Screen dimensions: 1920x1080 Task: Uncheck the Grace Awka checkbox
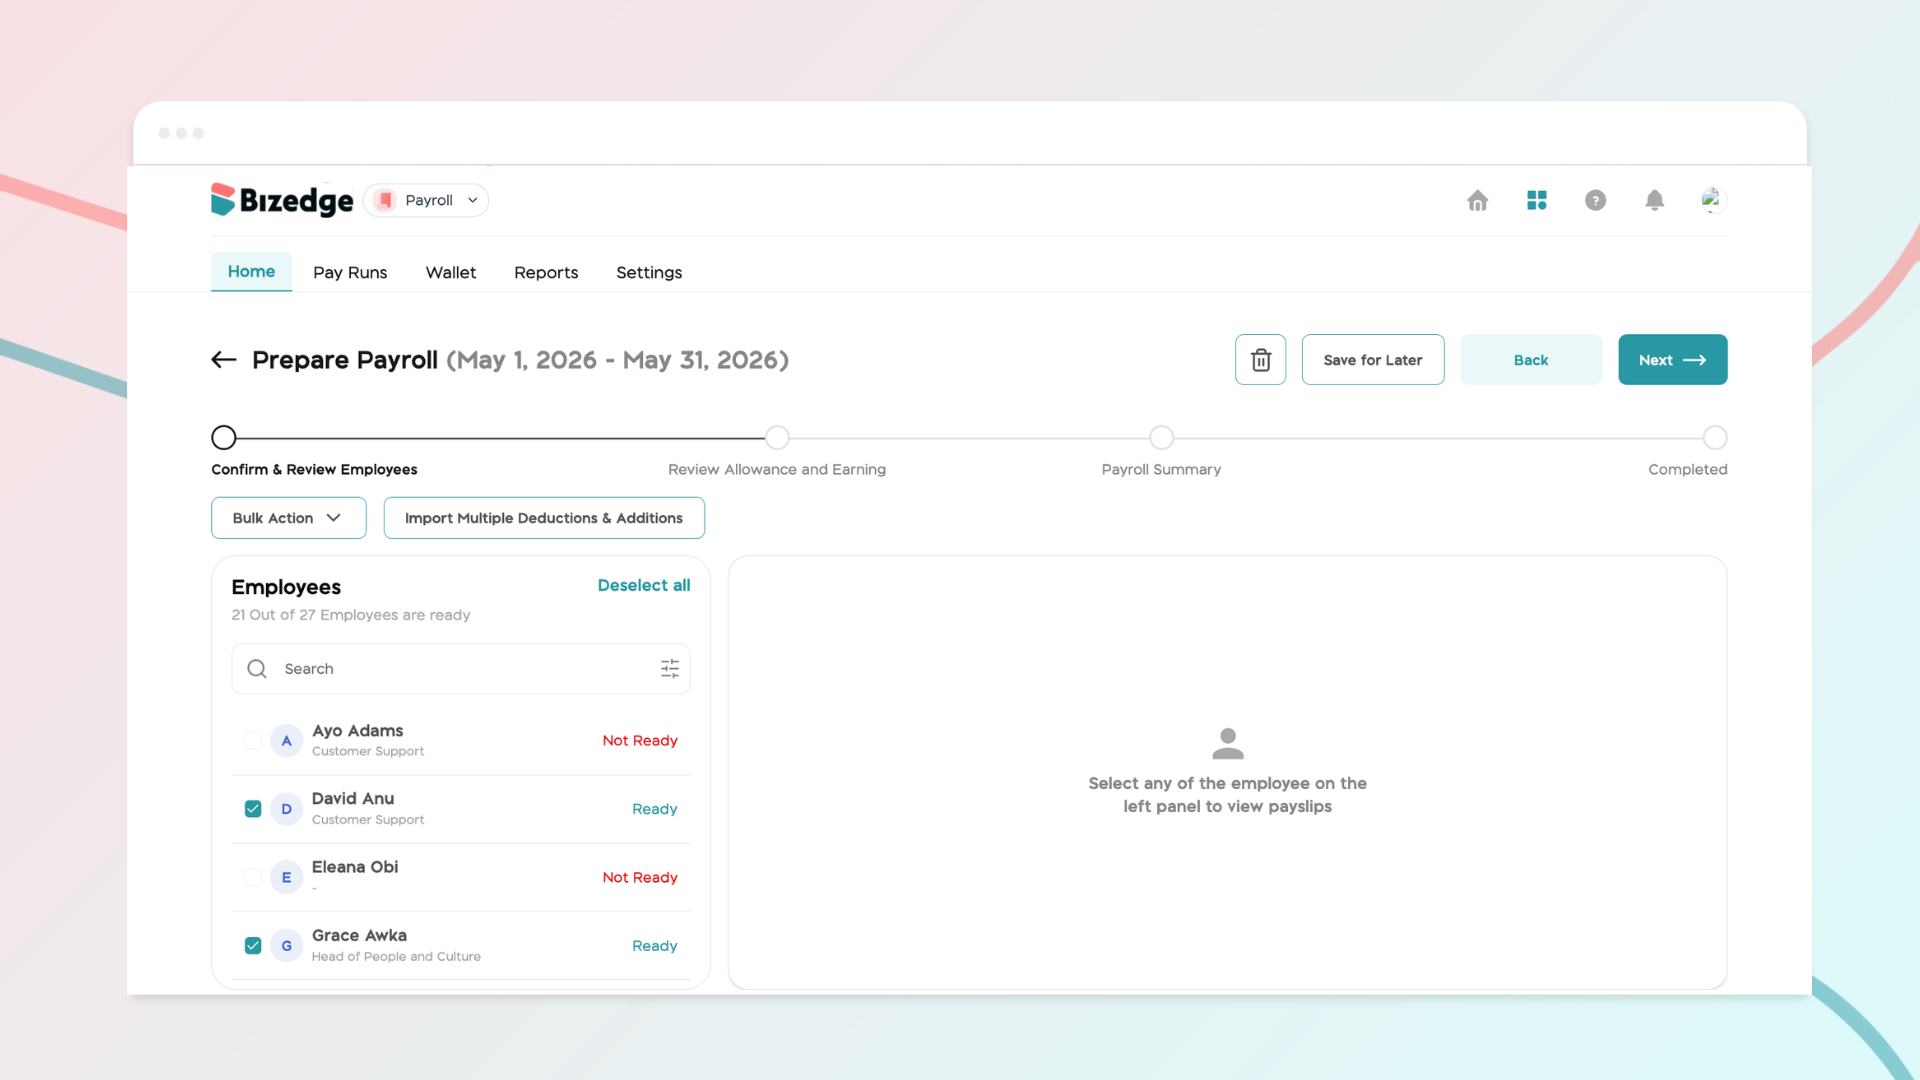coord(253,946)
